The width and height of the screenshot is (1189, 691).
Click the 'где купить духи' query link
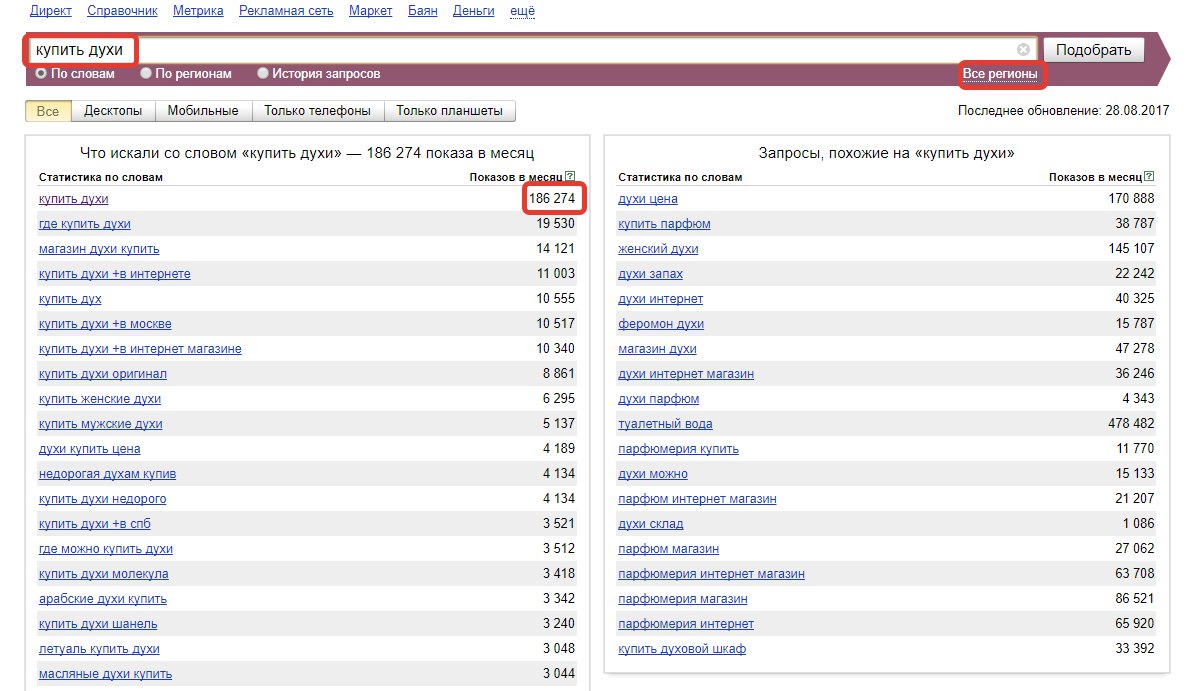pyautogui.click(x=84, y=224)
